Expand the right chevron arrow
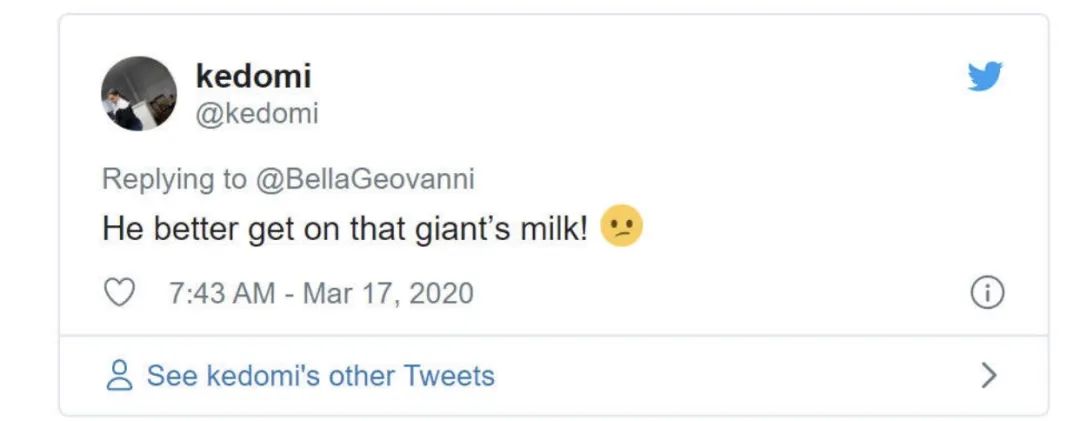The height and width of the screenshot is (421, 1080). pos(988,376)
